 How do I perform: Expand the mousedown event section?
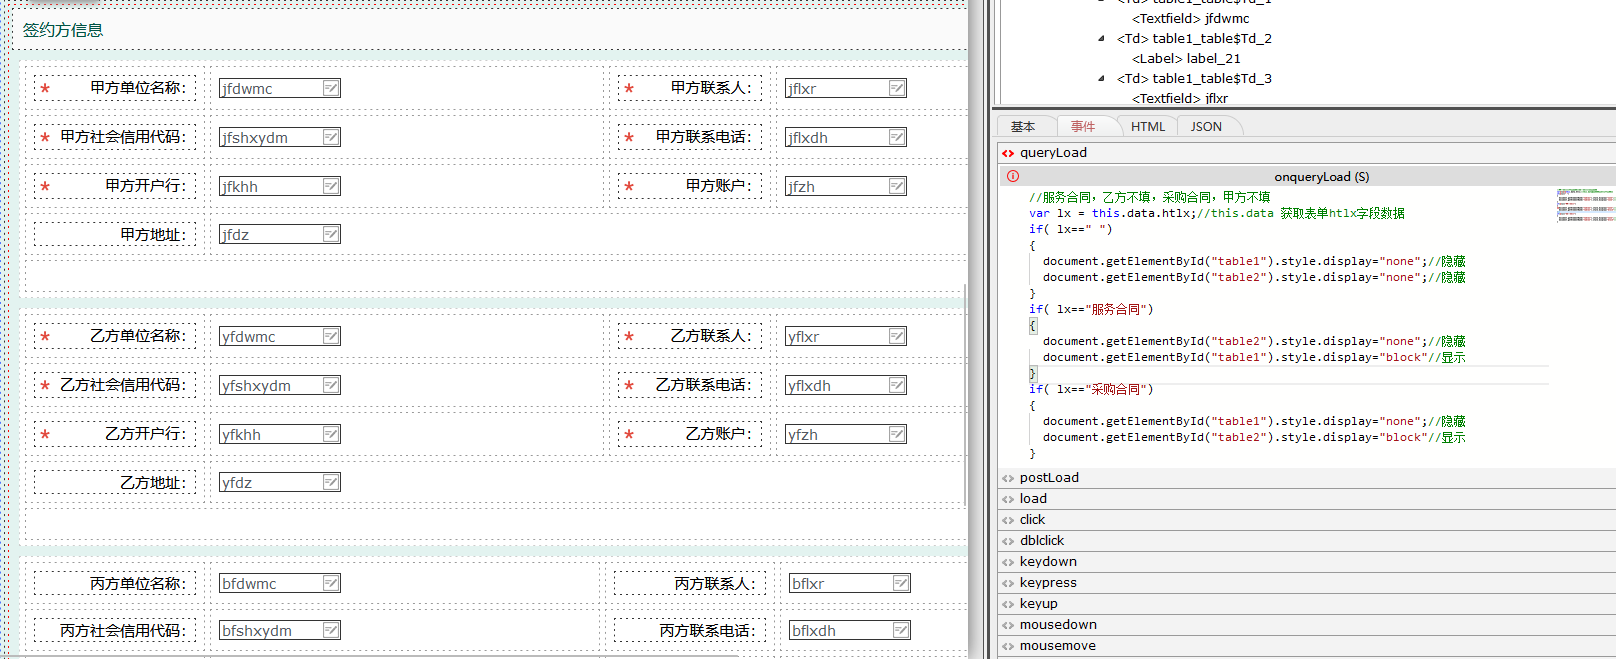(1057, 625)
